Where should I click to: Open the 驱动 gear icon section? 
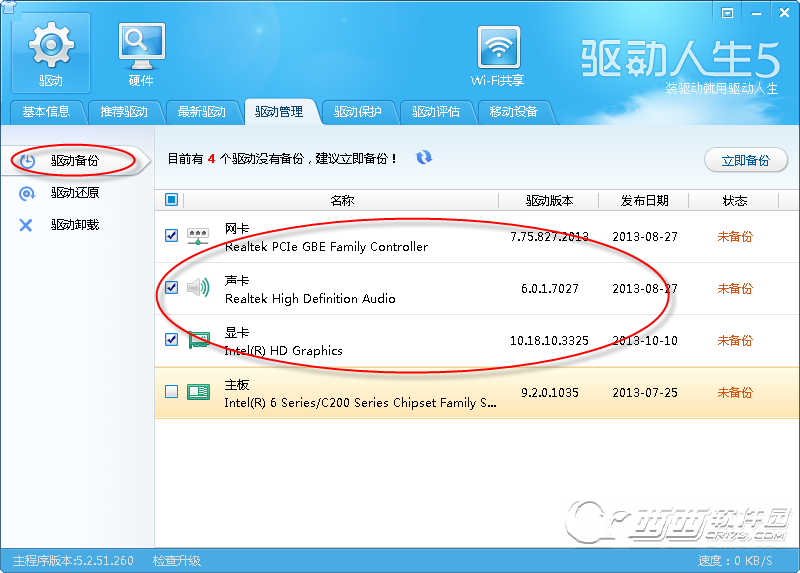coord(51,53)
